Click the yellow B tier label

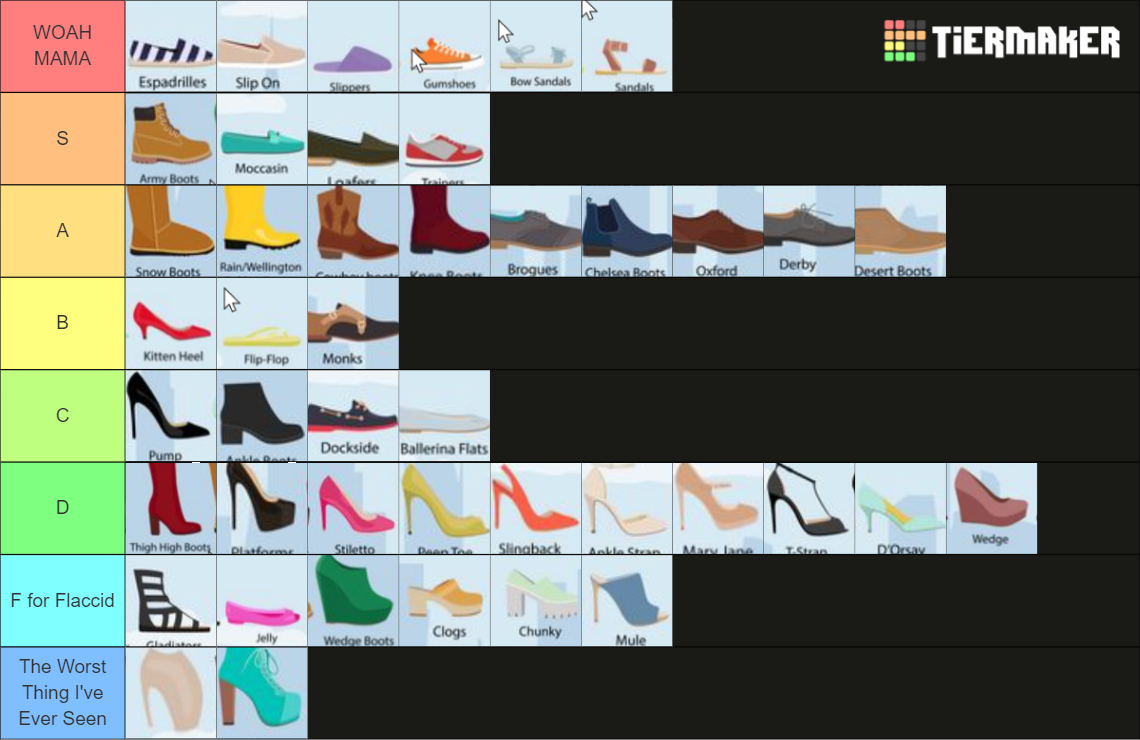[62, 323]
